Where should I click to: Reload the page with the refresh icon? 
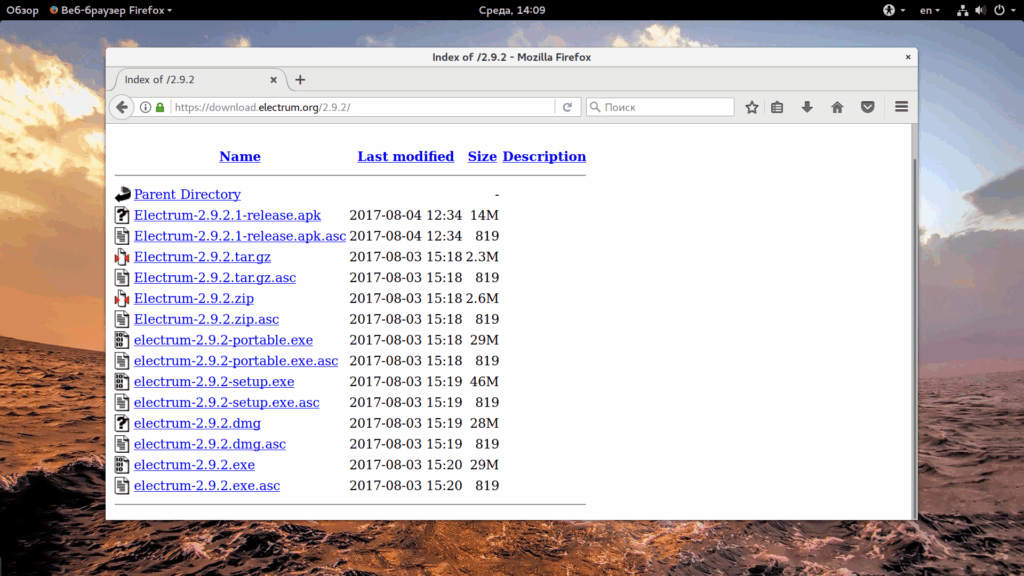point(567,107)
